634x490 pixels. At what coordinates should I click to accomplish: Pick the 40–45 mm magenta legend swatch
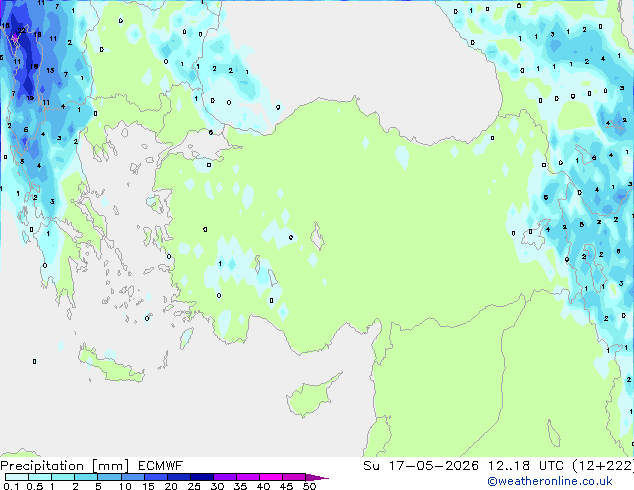coord(271,477)
